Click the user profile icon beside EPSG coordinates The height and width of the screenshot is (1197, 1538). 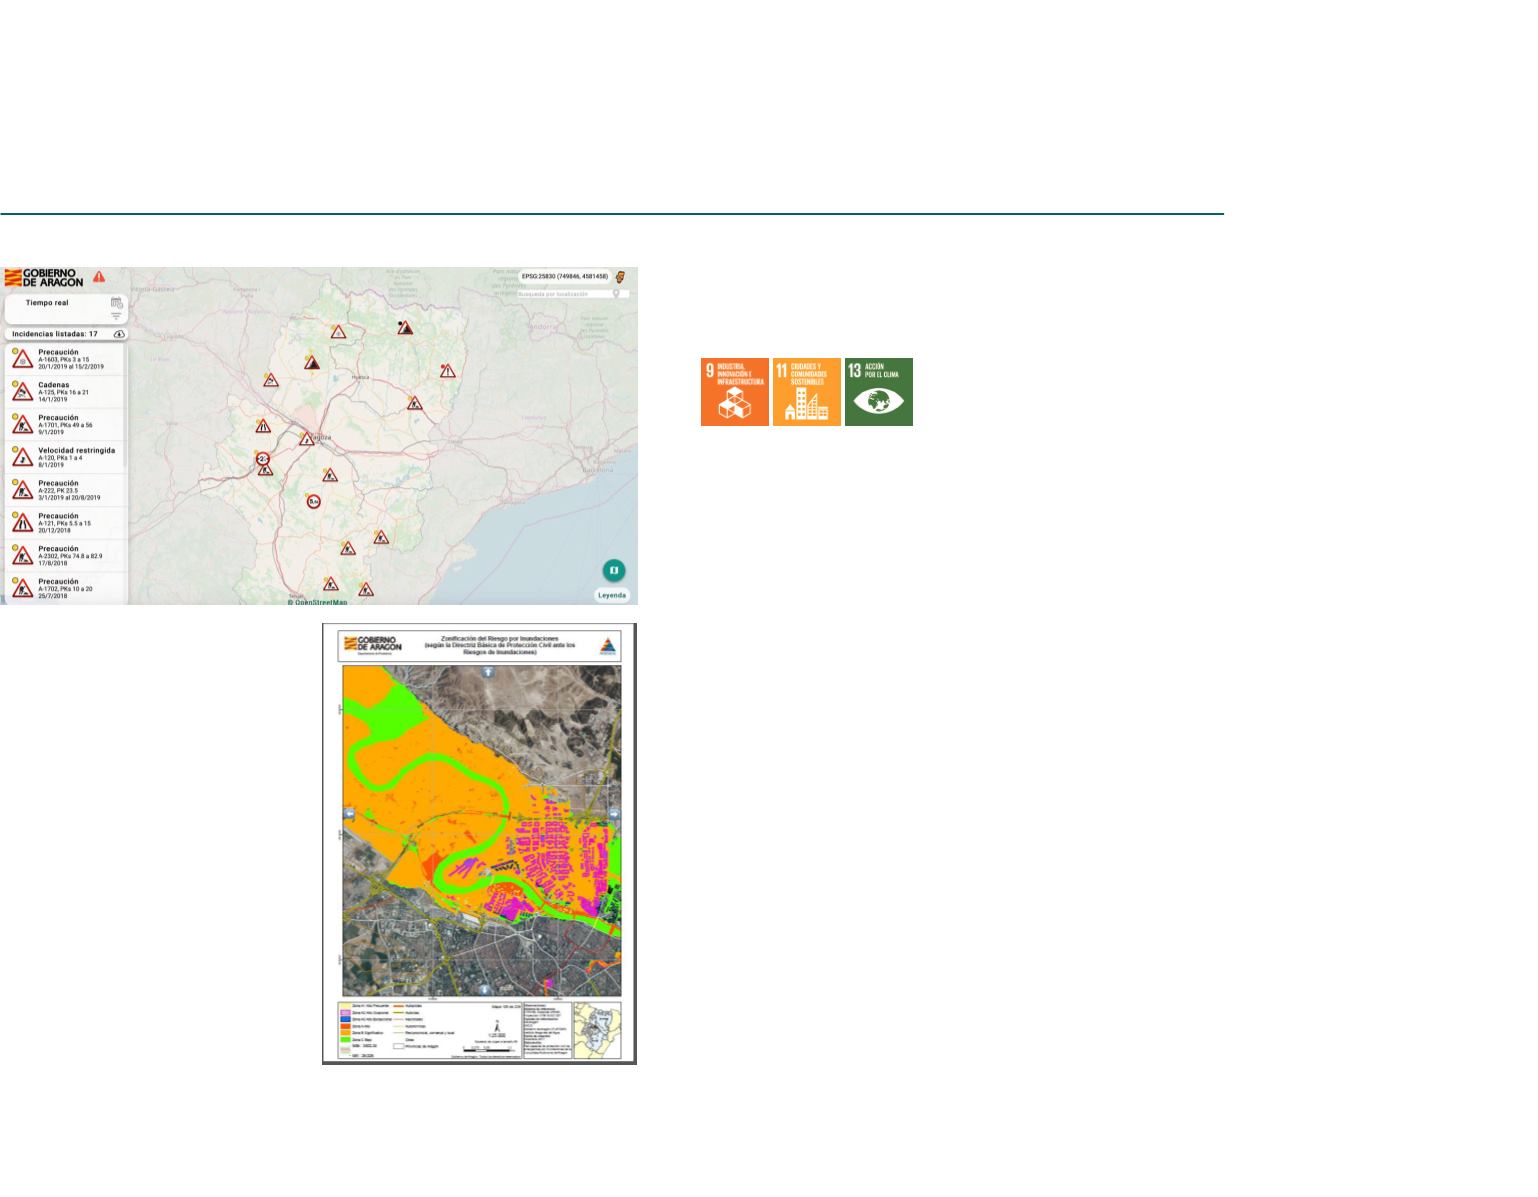click(621, 277)
